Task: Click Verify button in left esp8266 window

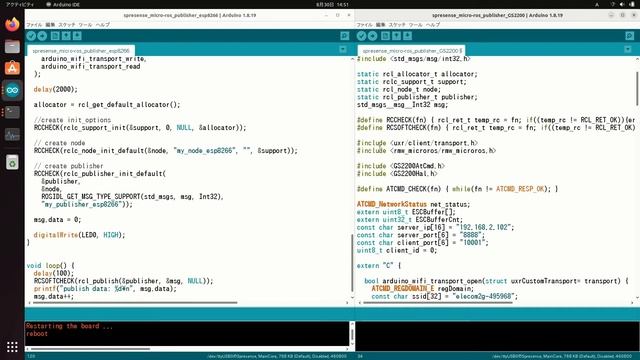Action: pos(31,36)
